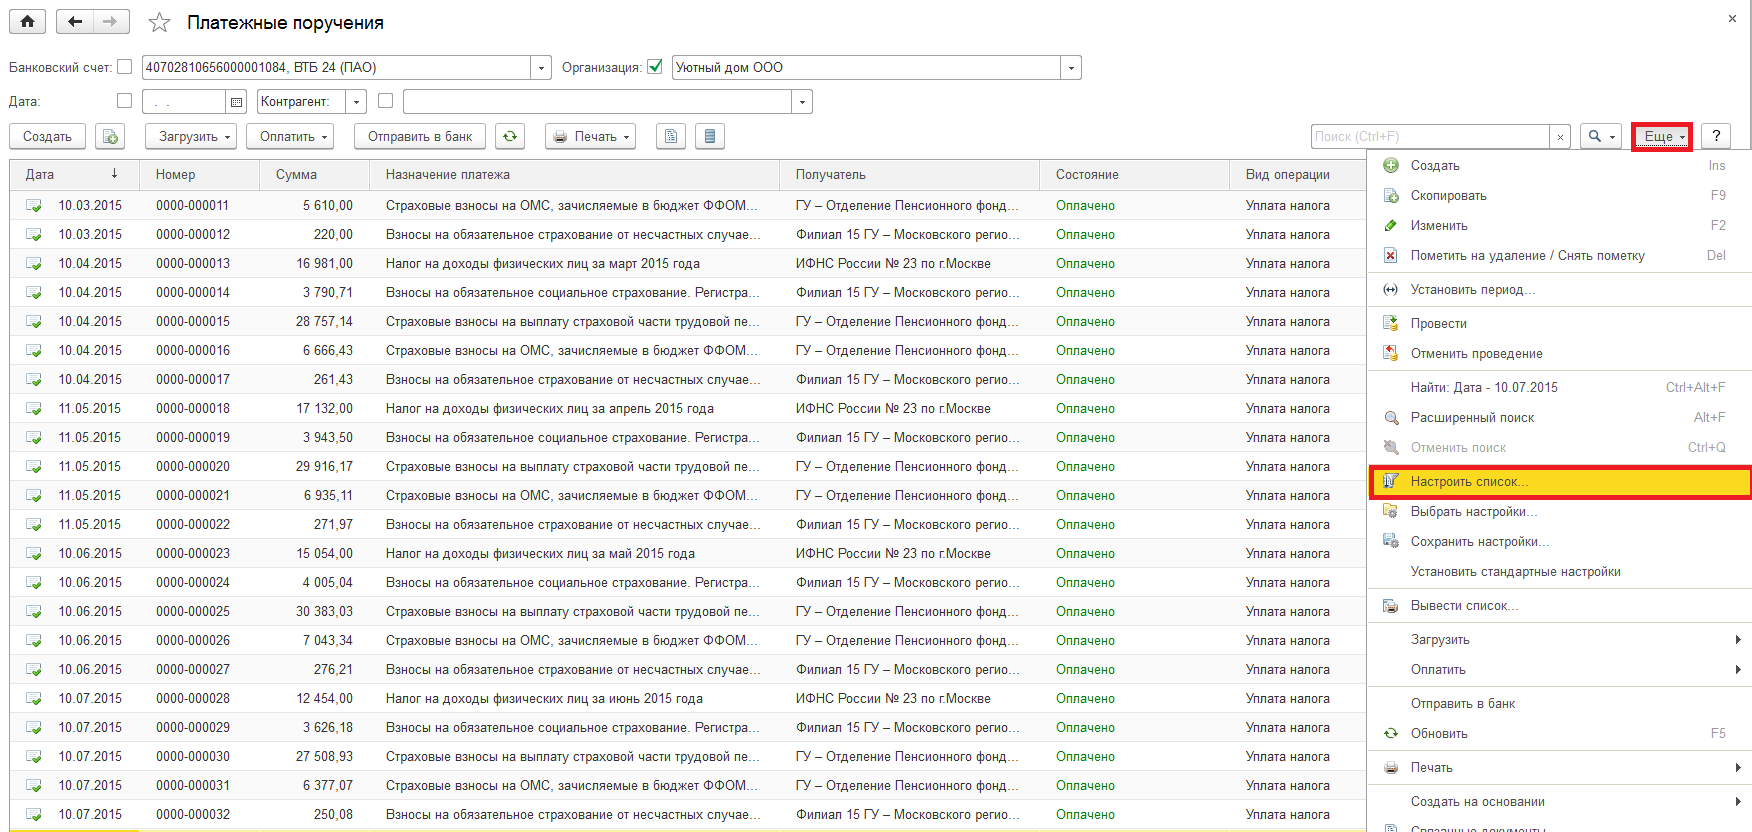Viewport: 1752px width, 832px height.
Task: Choose Изменить in the Еще menu
Action: coord(1559,225)
